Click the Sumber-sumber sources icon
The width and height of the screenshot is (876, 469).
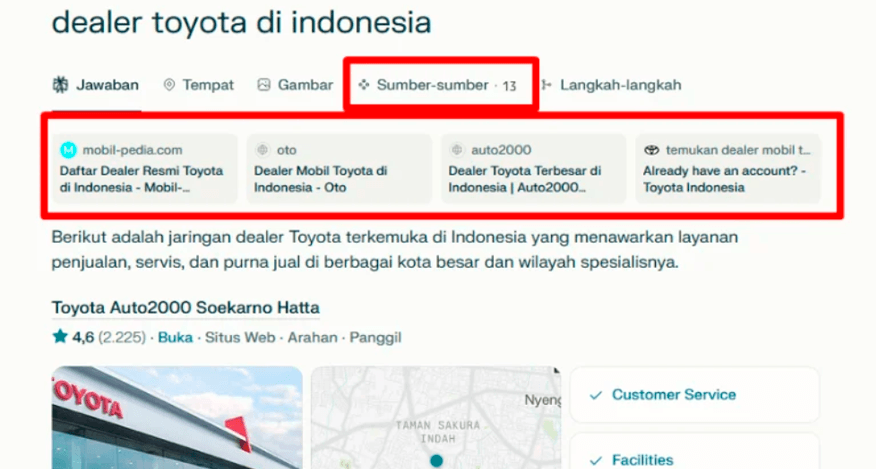pos(364,84)
